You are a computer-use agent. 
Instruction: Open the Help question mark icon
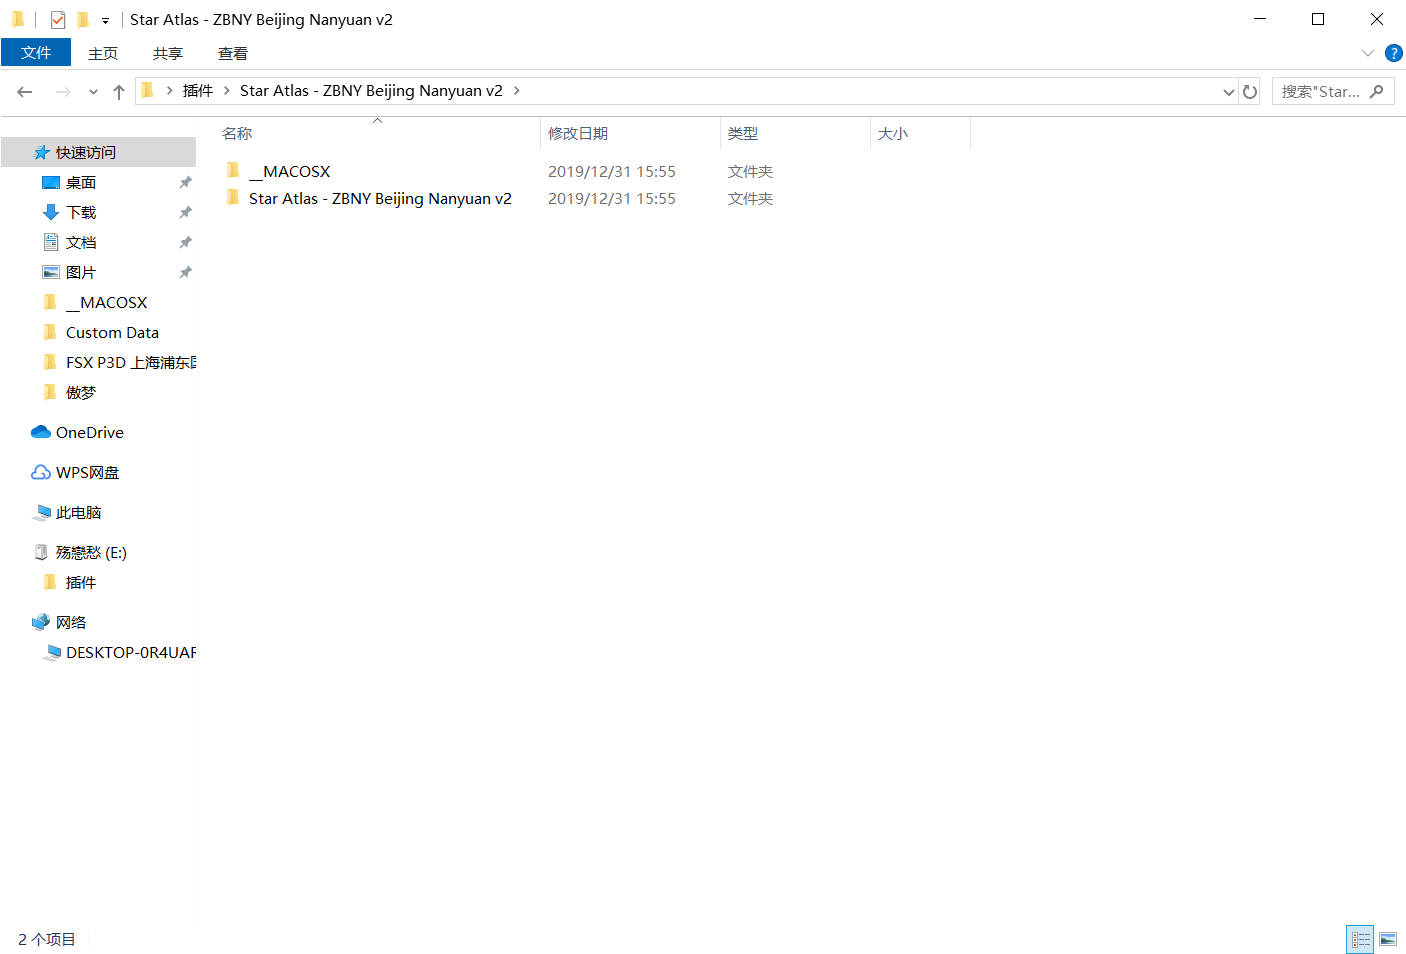1393,53
